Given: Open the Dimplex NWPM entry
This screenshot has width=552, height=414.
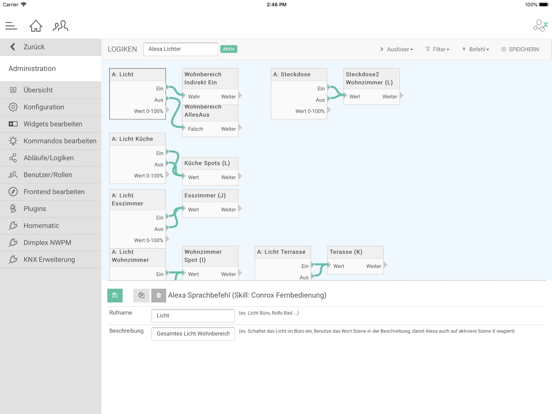Looking at the screenshot, I should (51, 242).
